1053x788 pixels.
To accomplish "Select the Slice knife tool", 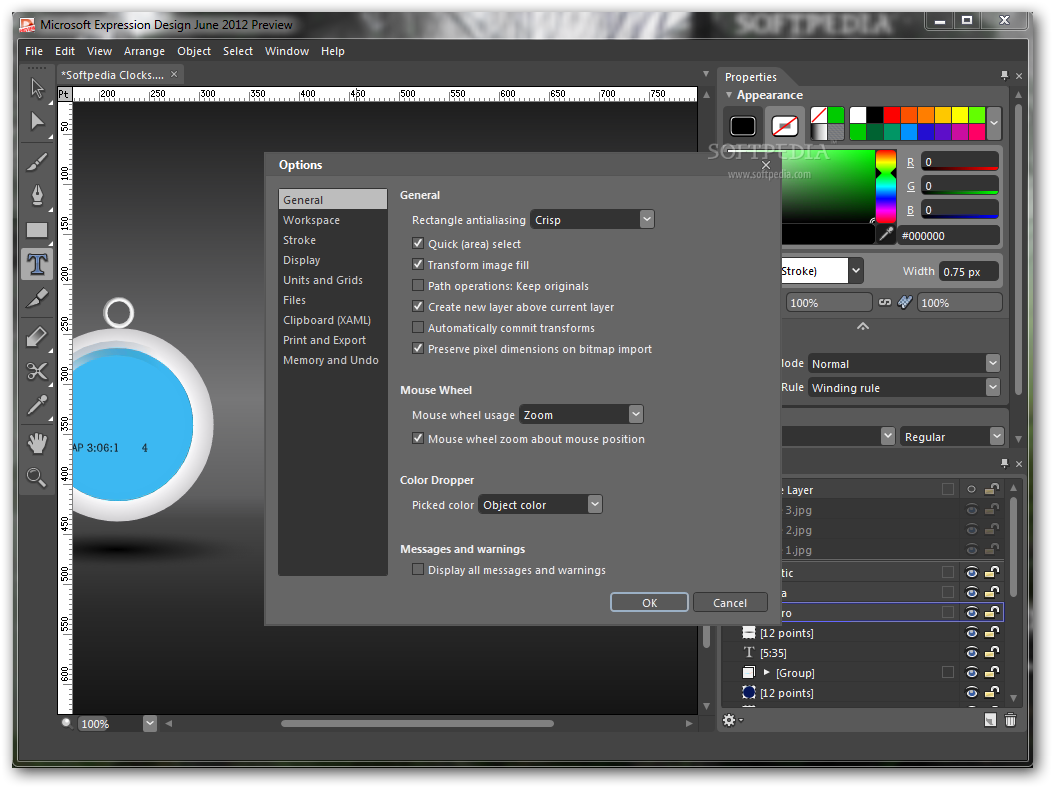I will [37, 298].
